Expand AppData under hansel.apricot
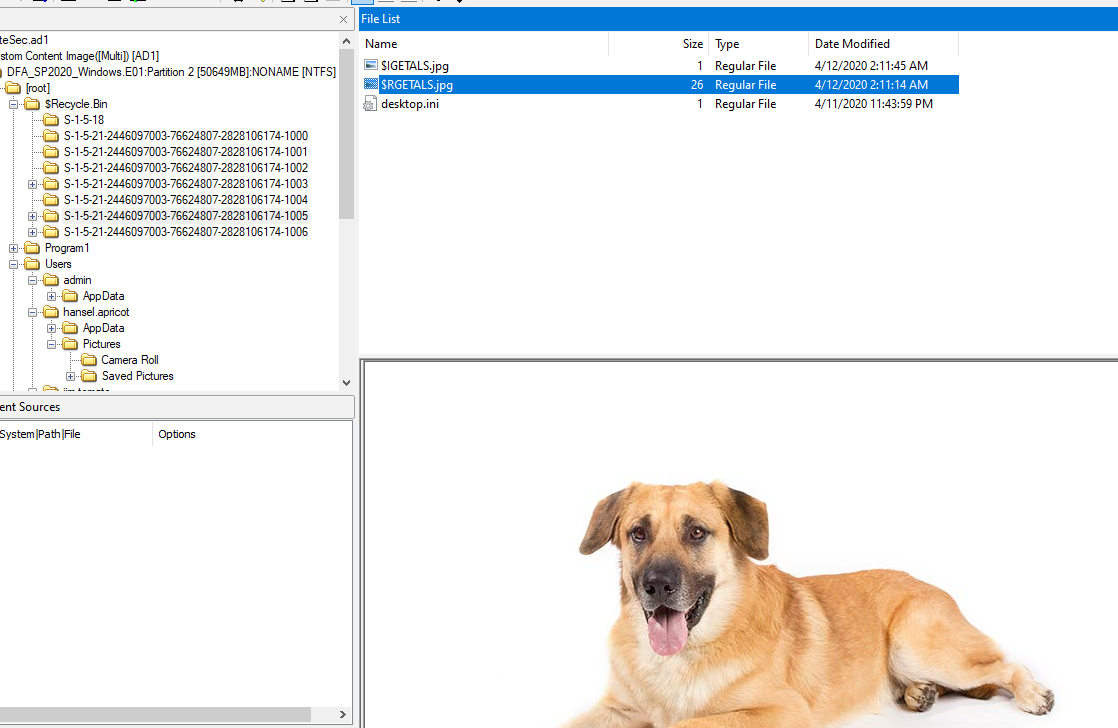The height and width of the screenshot is (728, 1118). [51, 328]
